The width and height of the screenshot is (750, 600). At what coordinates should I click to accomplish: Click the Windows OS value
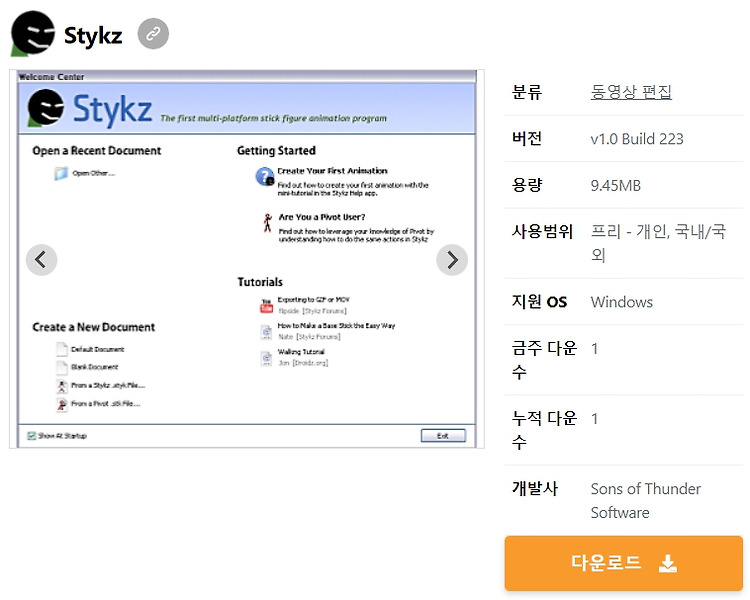621,302
